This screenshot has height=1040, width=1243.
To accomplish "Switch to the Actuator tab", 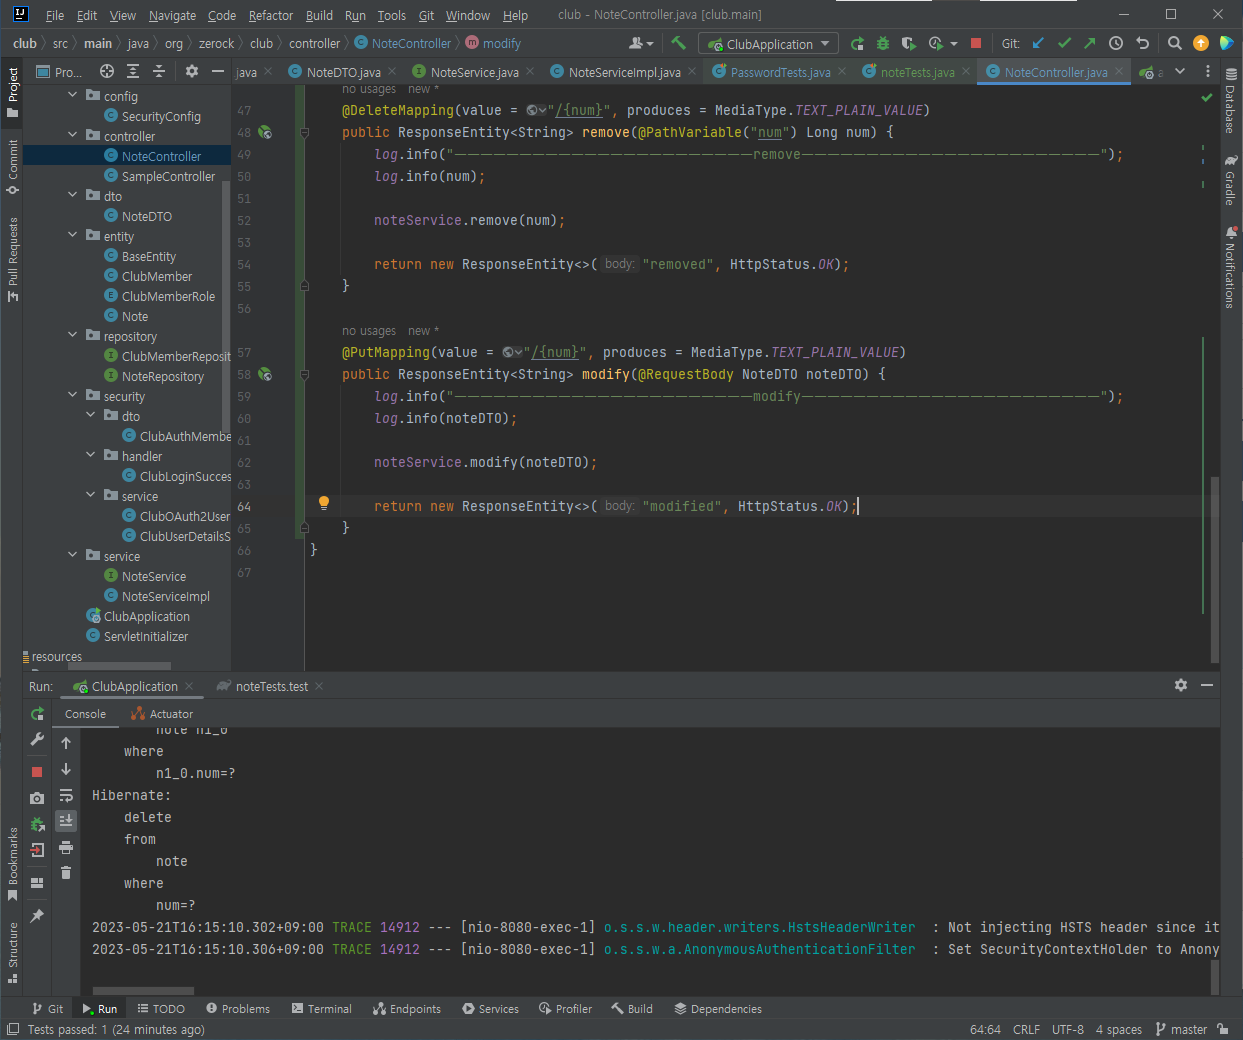I will coord(162,714).
